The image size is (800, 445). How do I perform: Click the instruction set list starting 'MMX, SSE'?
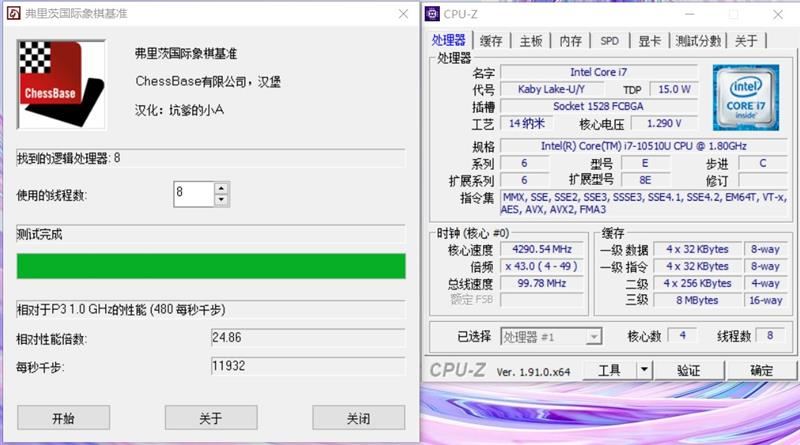tap(644, 203)
